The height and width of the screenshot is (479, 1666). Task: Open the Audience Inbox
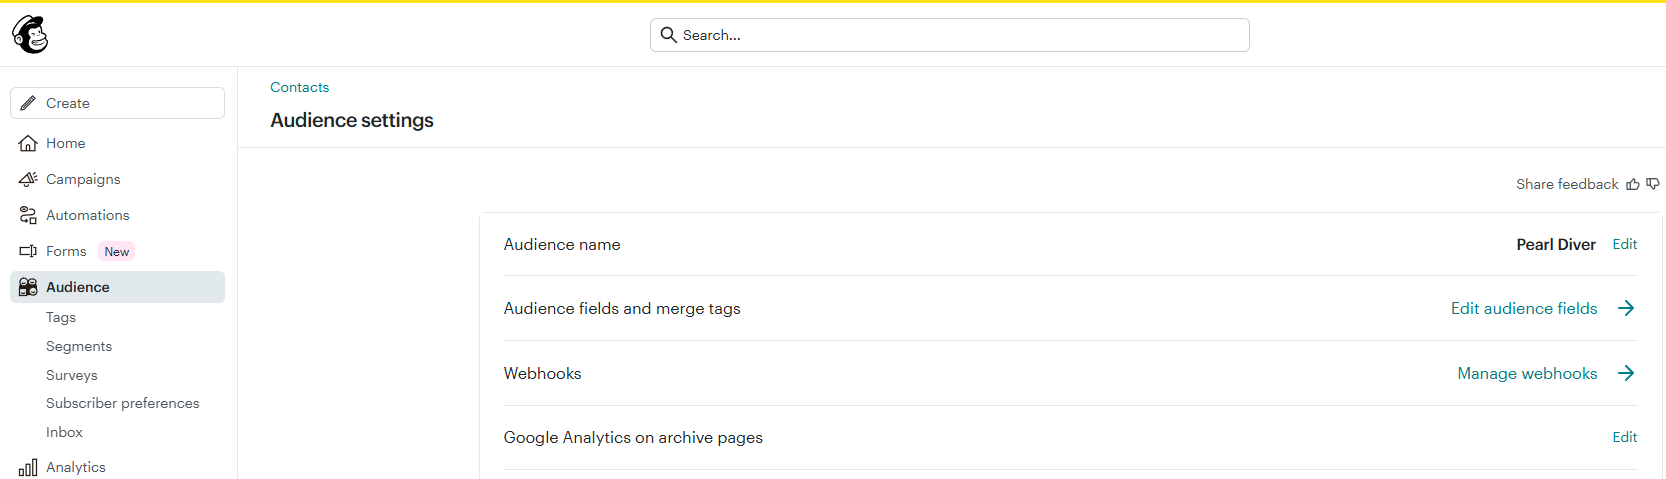64,432
